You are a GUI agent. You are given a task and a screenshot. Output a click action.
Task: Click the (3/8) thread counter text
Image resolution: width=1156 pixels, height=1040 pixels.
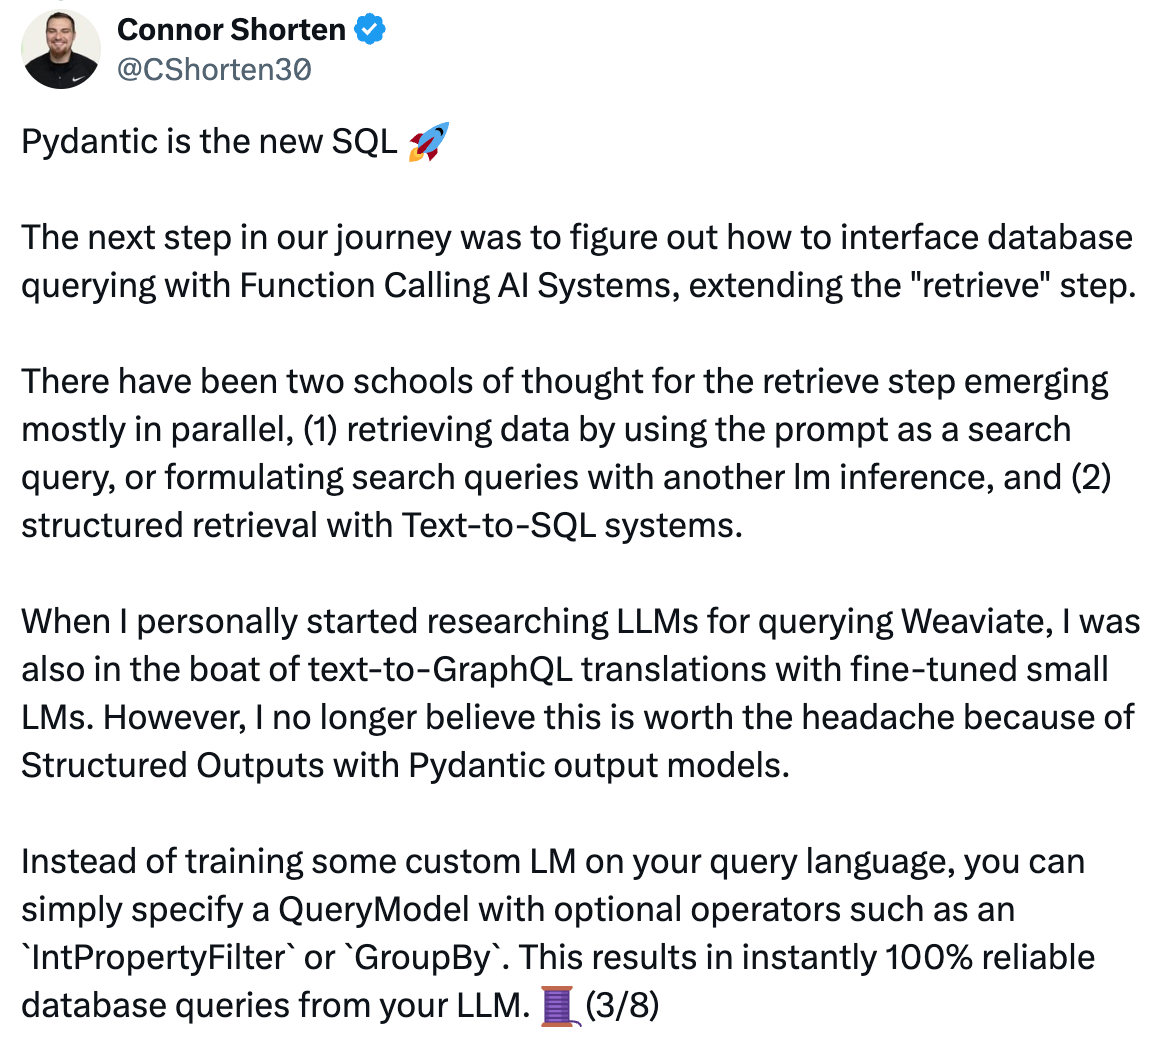(622, 1005)
